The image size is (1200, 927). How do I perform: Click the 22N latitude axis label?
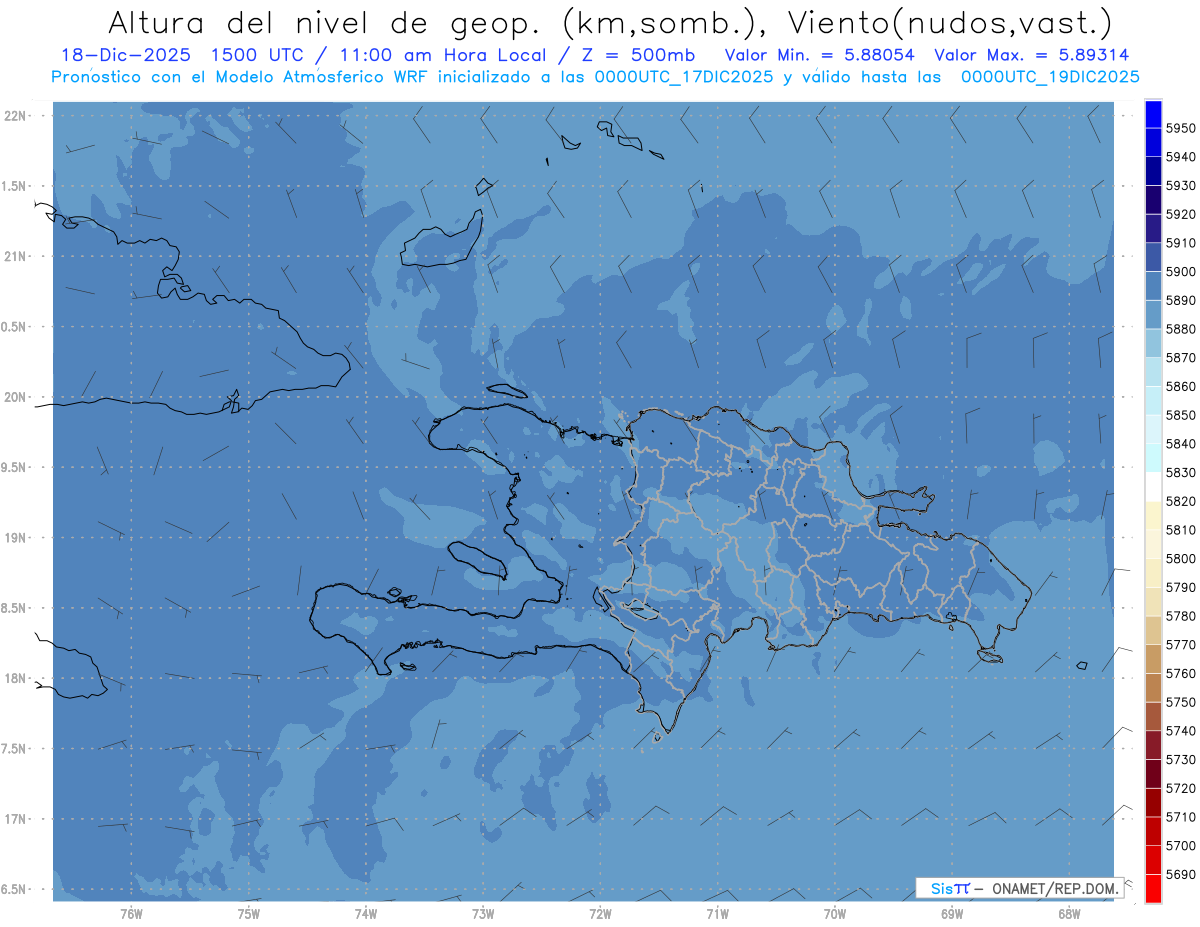pos(15,115)
